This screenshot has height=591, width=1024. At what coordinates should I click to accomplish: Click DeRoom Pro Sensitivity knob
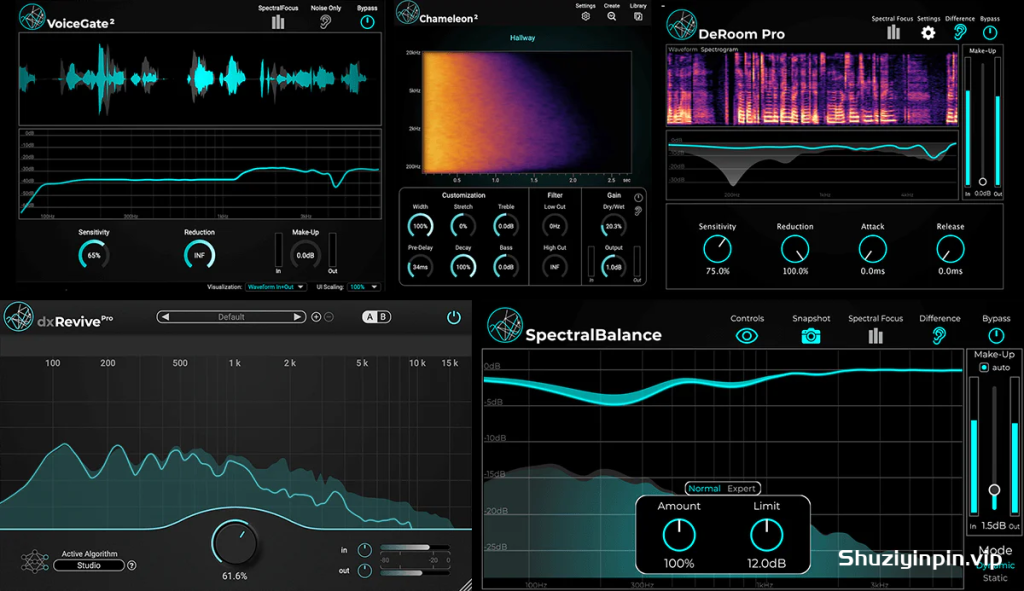[717, 249]
